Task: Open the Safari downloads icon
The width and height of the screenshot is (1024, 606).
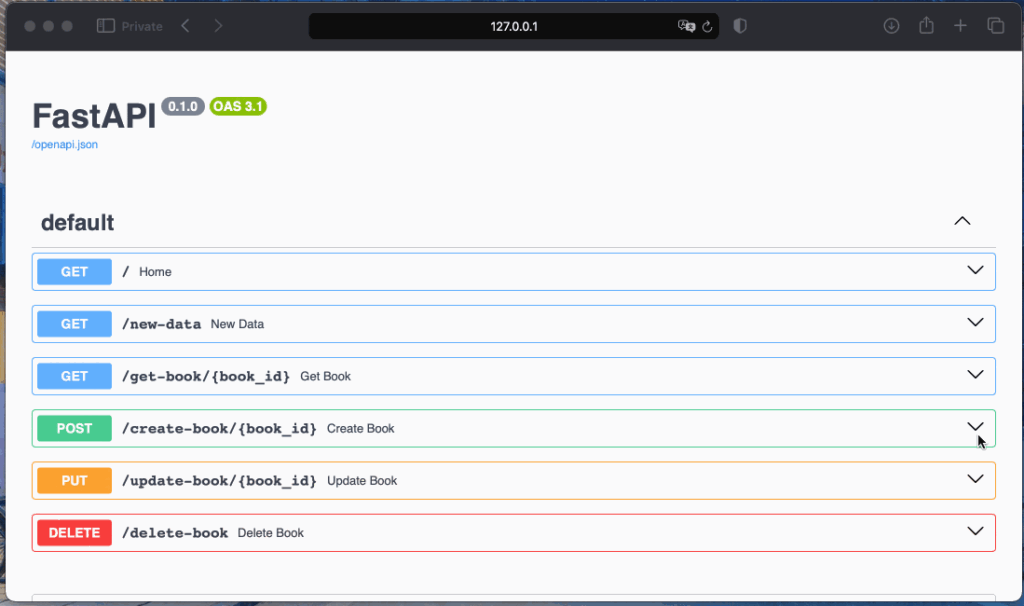Action: (891, 26)
